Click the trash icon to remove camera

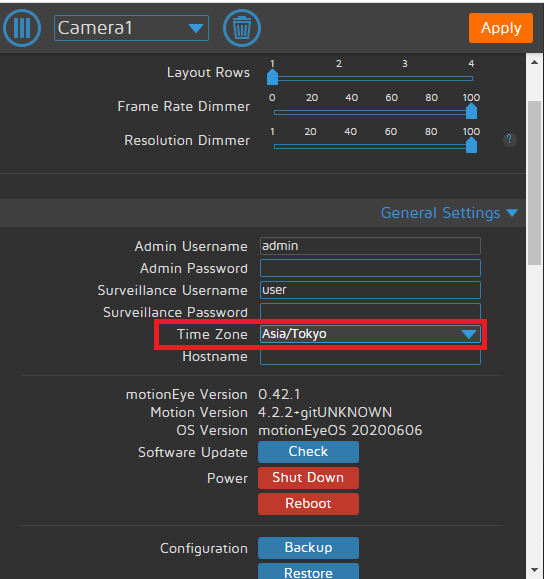point(242,28)
